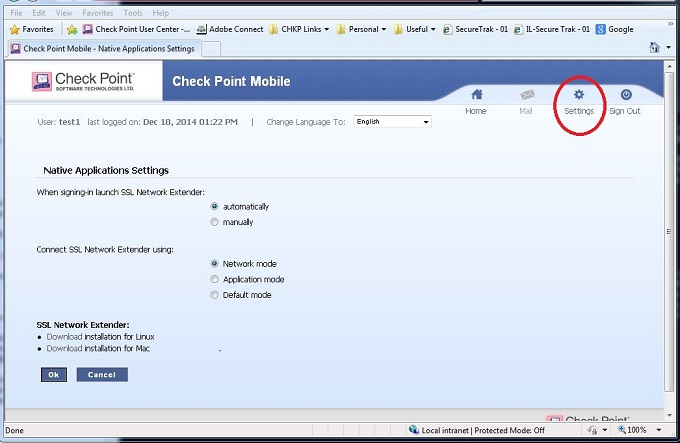680x443 pixels.
Task: Click the zoom magnifier 100% icon
Action: (622, 430)
